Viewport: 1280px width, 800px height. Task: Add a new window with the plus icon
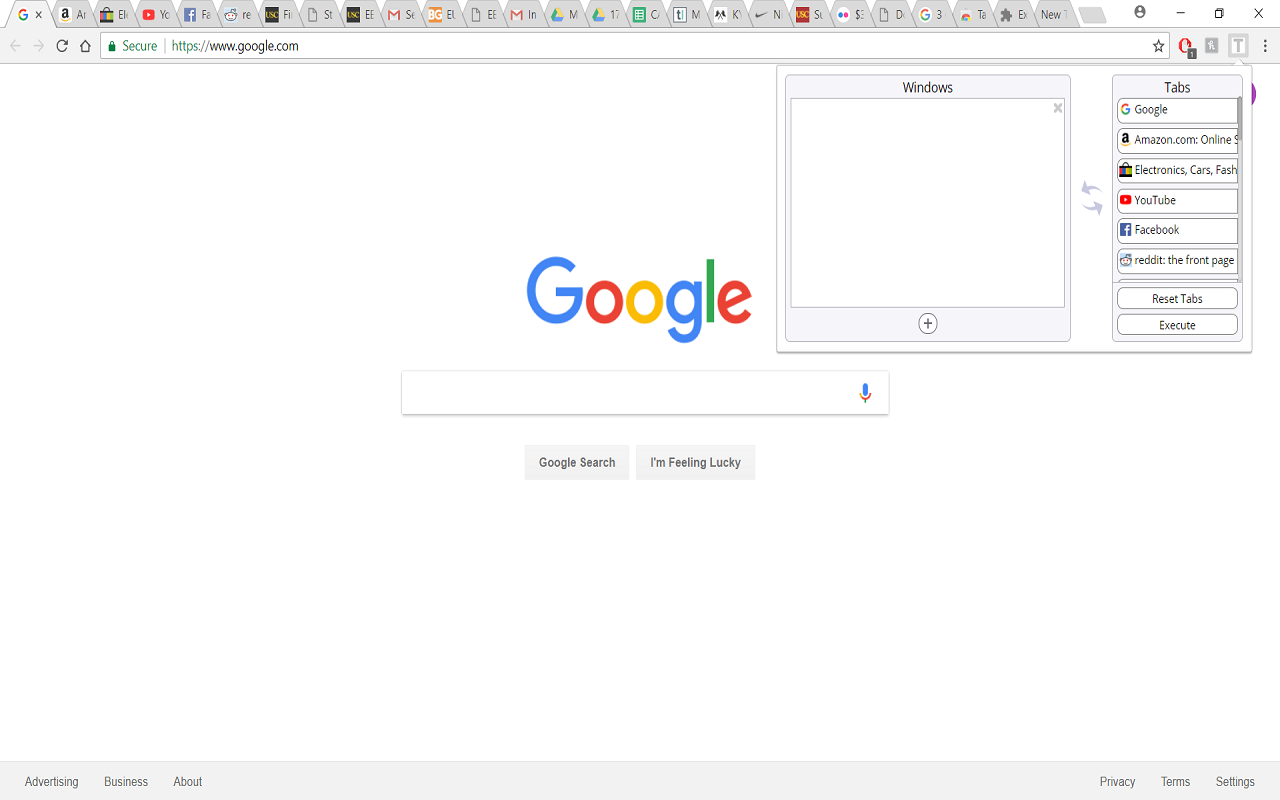click(928, 323)
